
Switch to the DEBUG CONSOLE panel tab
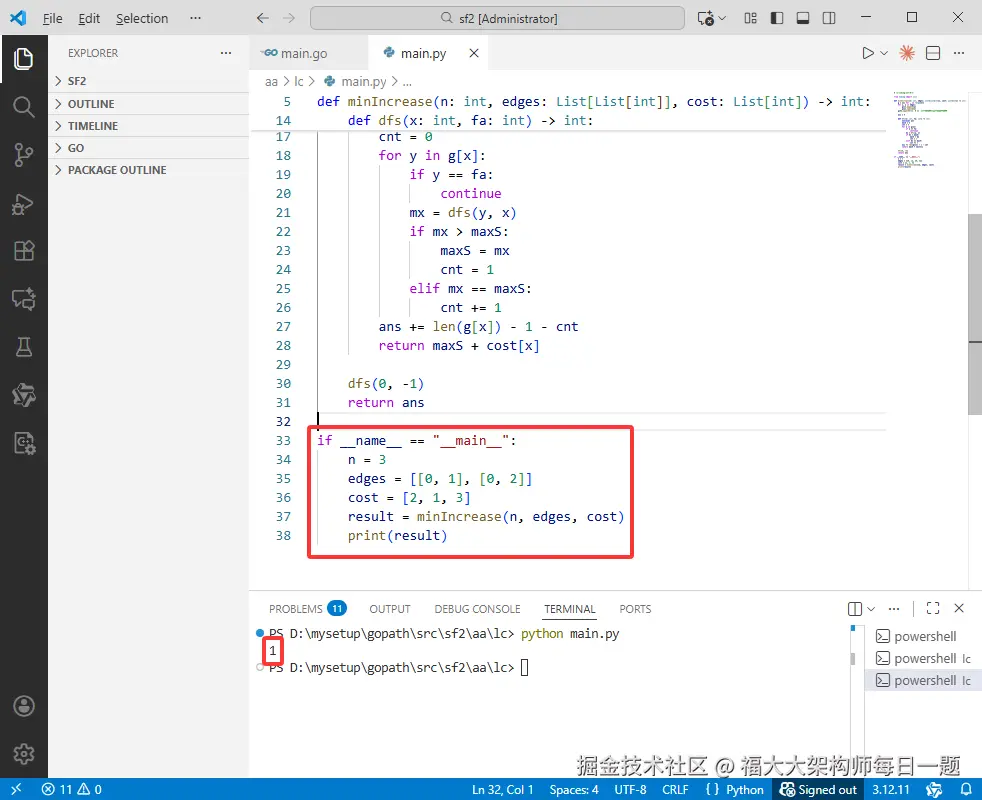(x=477, y=609)
